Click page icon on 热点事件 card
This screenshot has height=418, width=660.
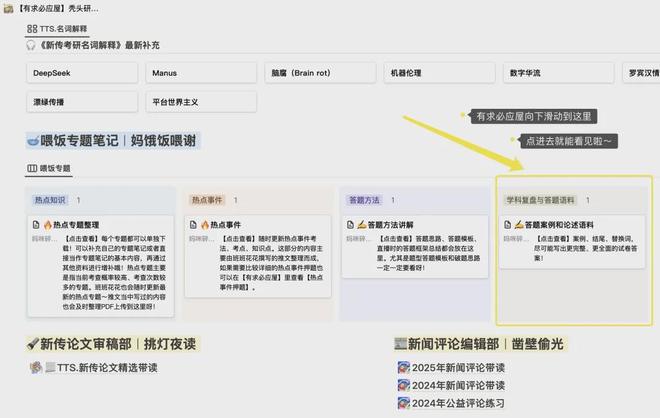click(x=193, y=225)
